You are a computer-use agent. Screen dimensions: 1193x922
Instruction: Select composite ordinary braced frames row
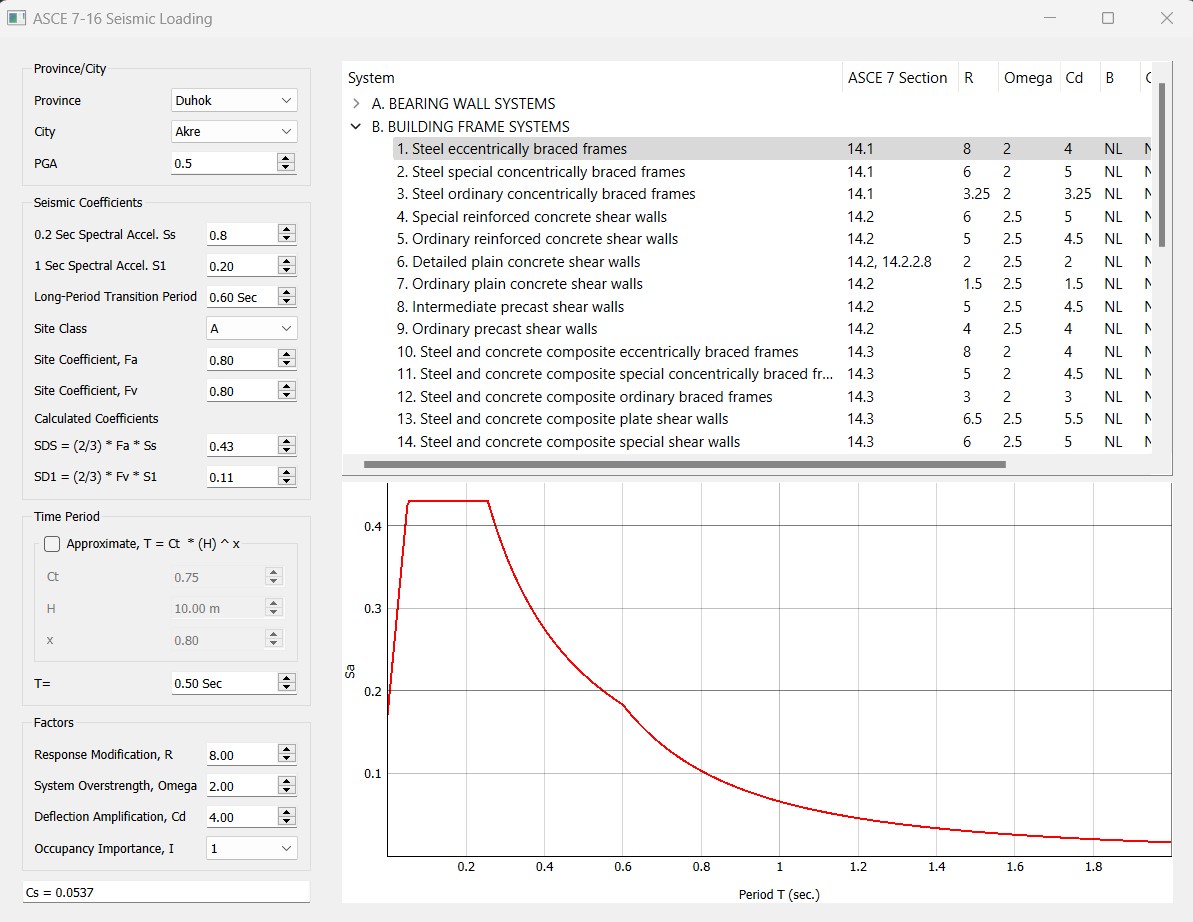[x=771, y=396]
